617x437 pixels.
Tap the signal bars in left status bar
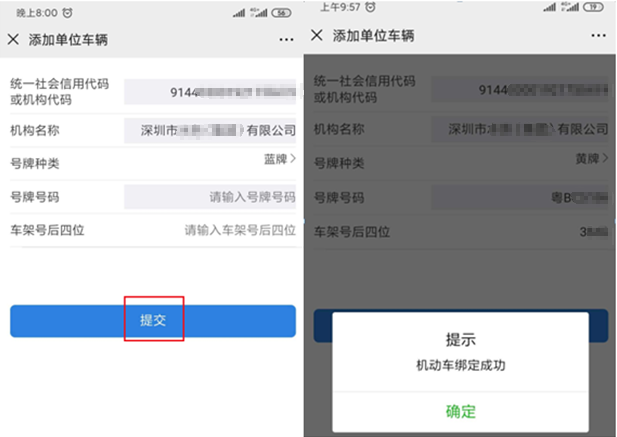click(x=239, y=13)
